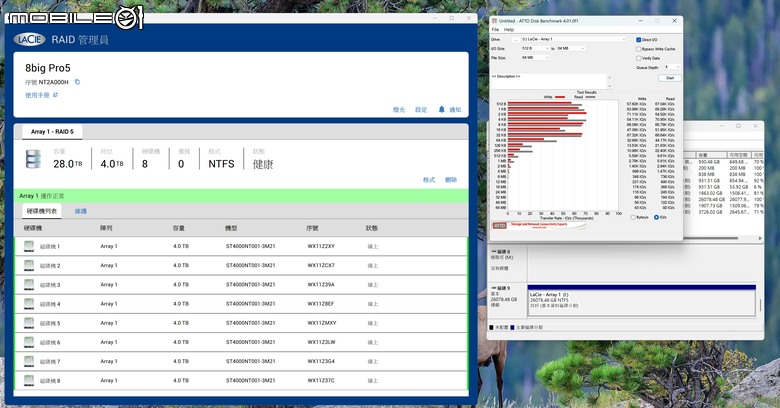Select the Bytes/s radio button
Screen dimensions: 780x408
click(x=633, y=217)
